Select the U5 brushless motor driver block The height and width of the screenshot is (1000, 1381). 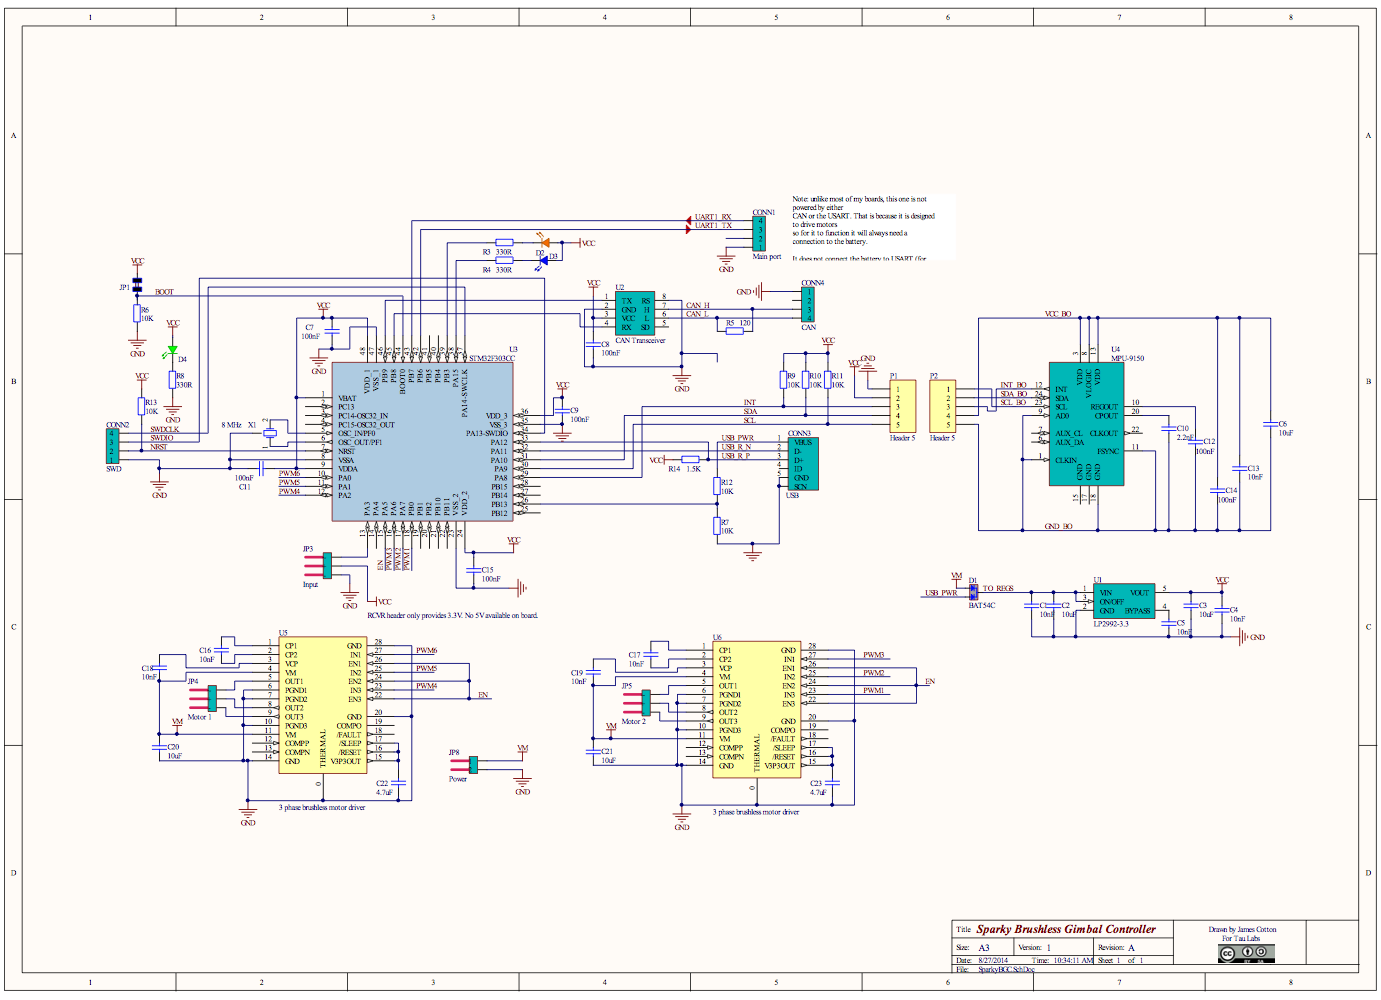[322, 706]
